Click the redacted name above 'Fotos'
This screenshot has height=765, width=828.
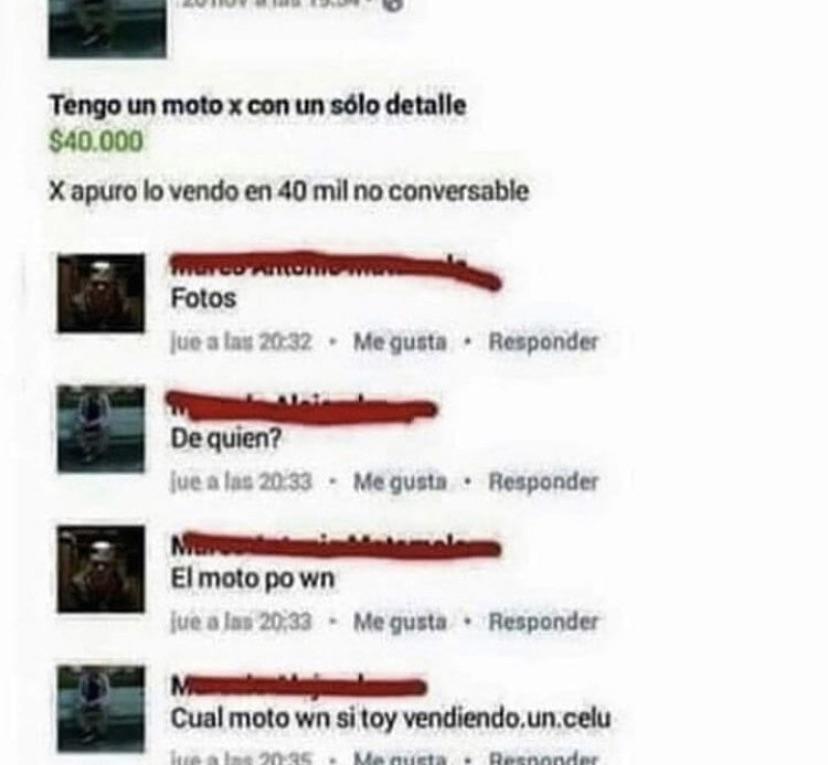[335, 270]
